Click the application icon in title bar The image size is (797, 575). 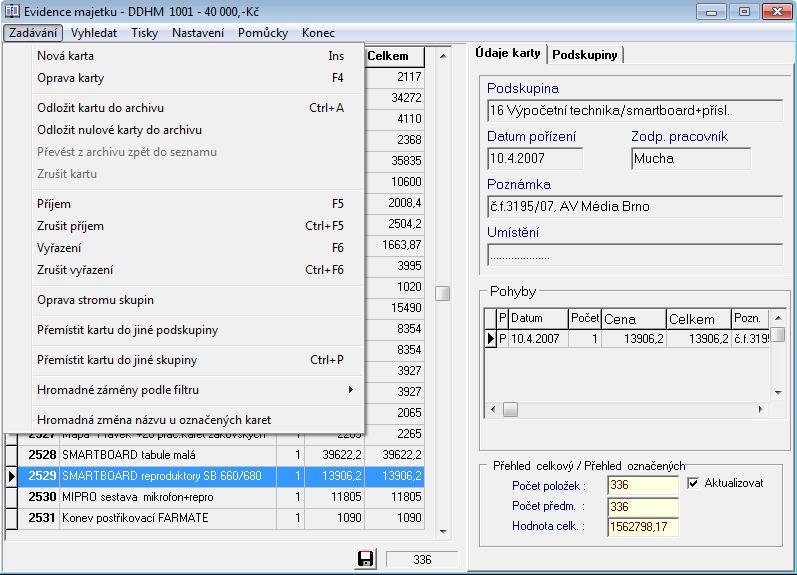(x=11, y=11)
